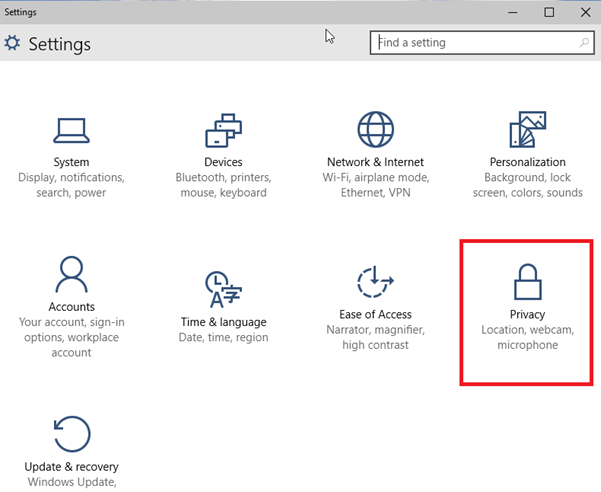Open the System laptop icon
Screen dimensions: 601x492
(71, 130)
